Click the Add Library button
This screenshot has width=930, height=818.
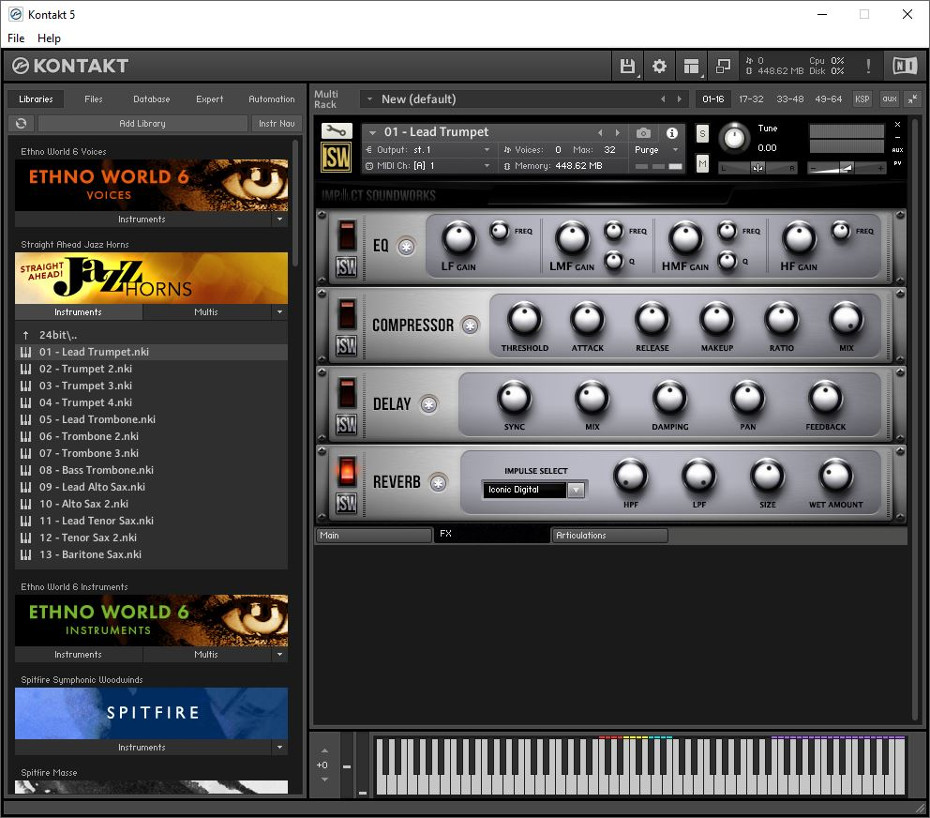click(x=142, y=123)
